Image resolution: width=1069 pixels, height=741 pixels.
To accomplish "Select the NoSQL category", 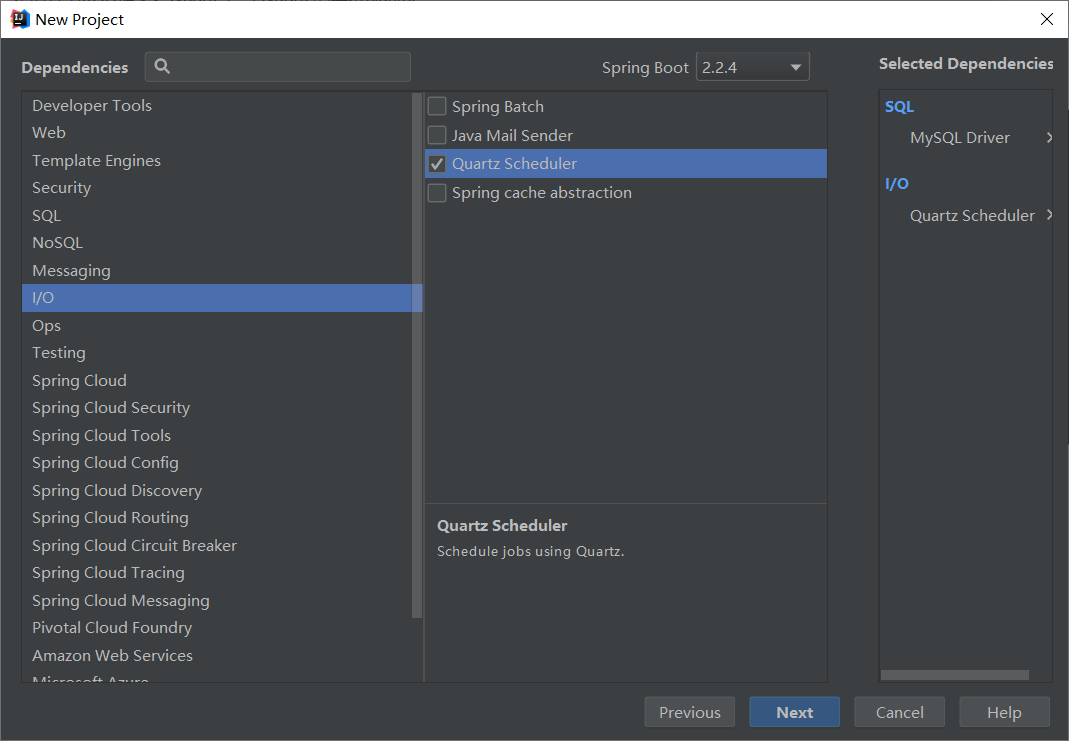I will point(217,243).
